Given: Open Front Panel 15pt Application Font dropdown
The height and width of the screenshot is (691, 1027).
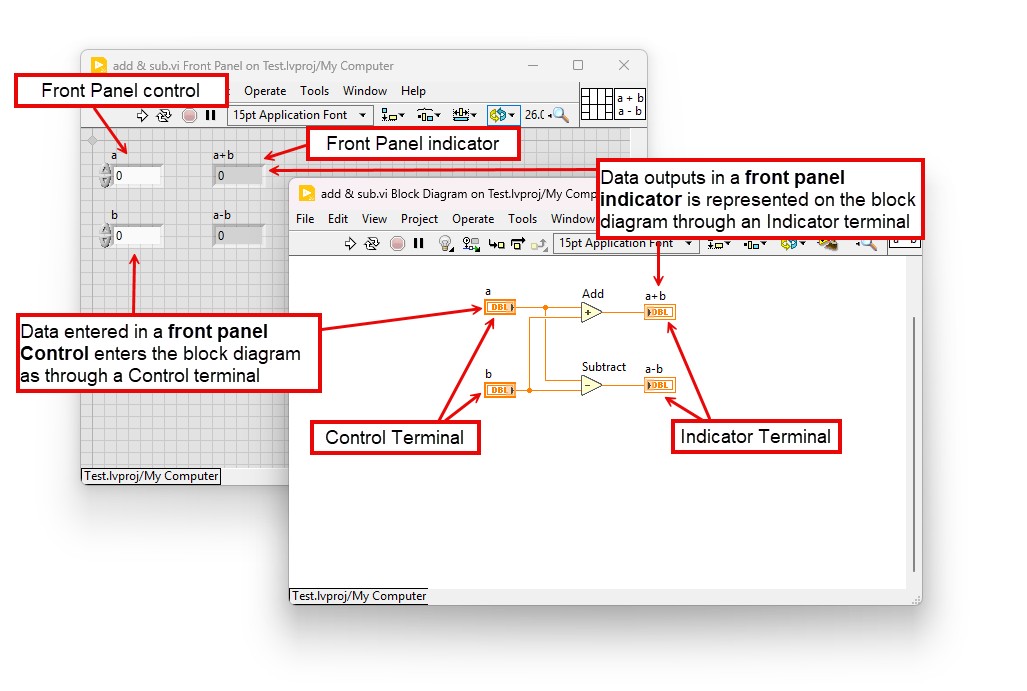Looking at the screenshot, I should pyautogui.click(x=300, y=115).
